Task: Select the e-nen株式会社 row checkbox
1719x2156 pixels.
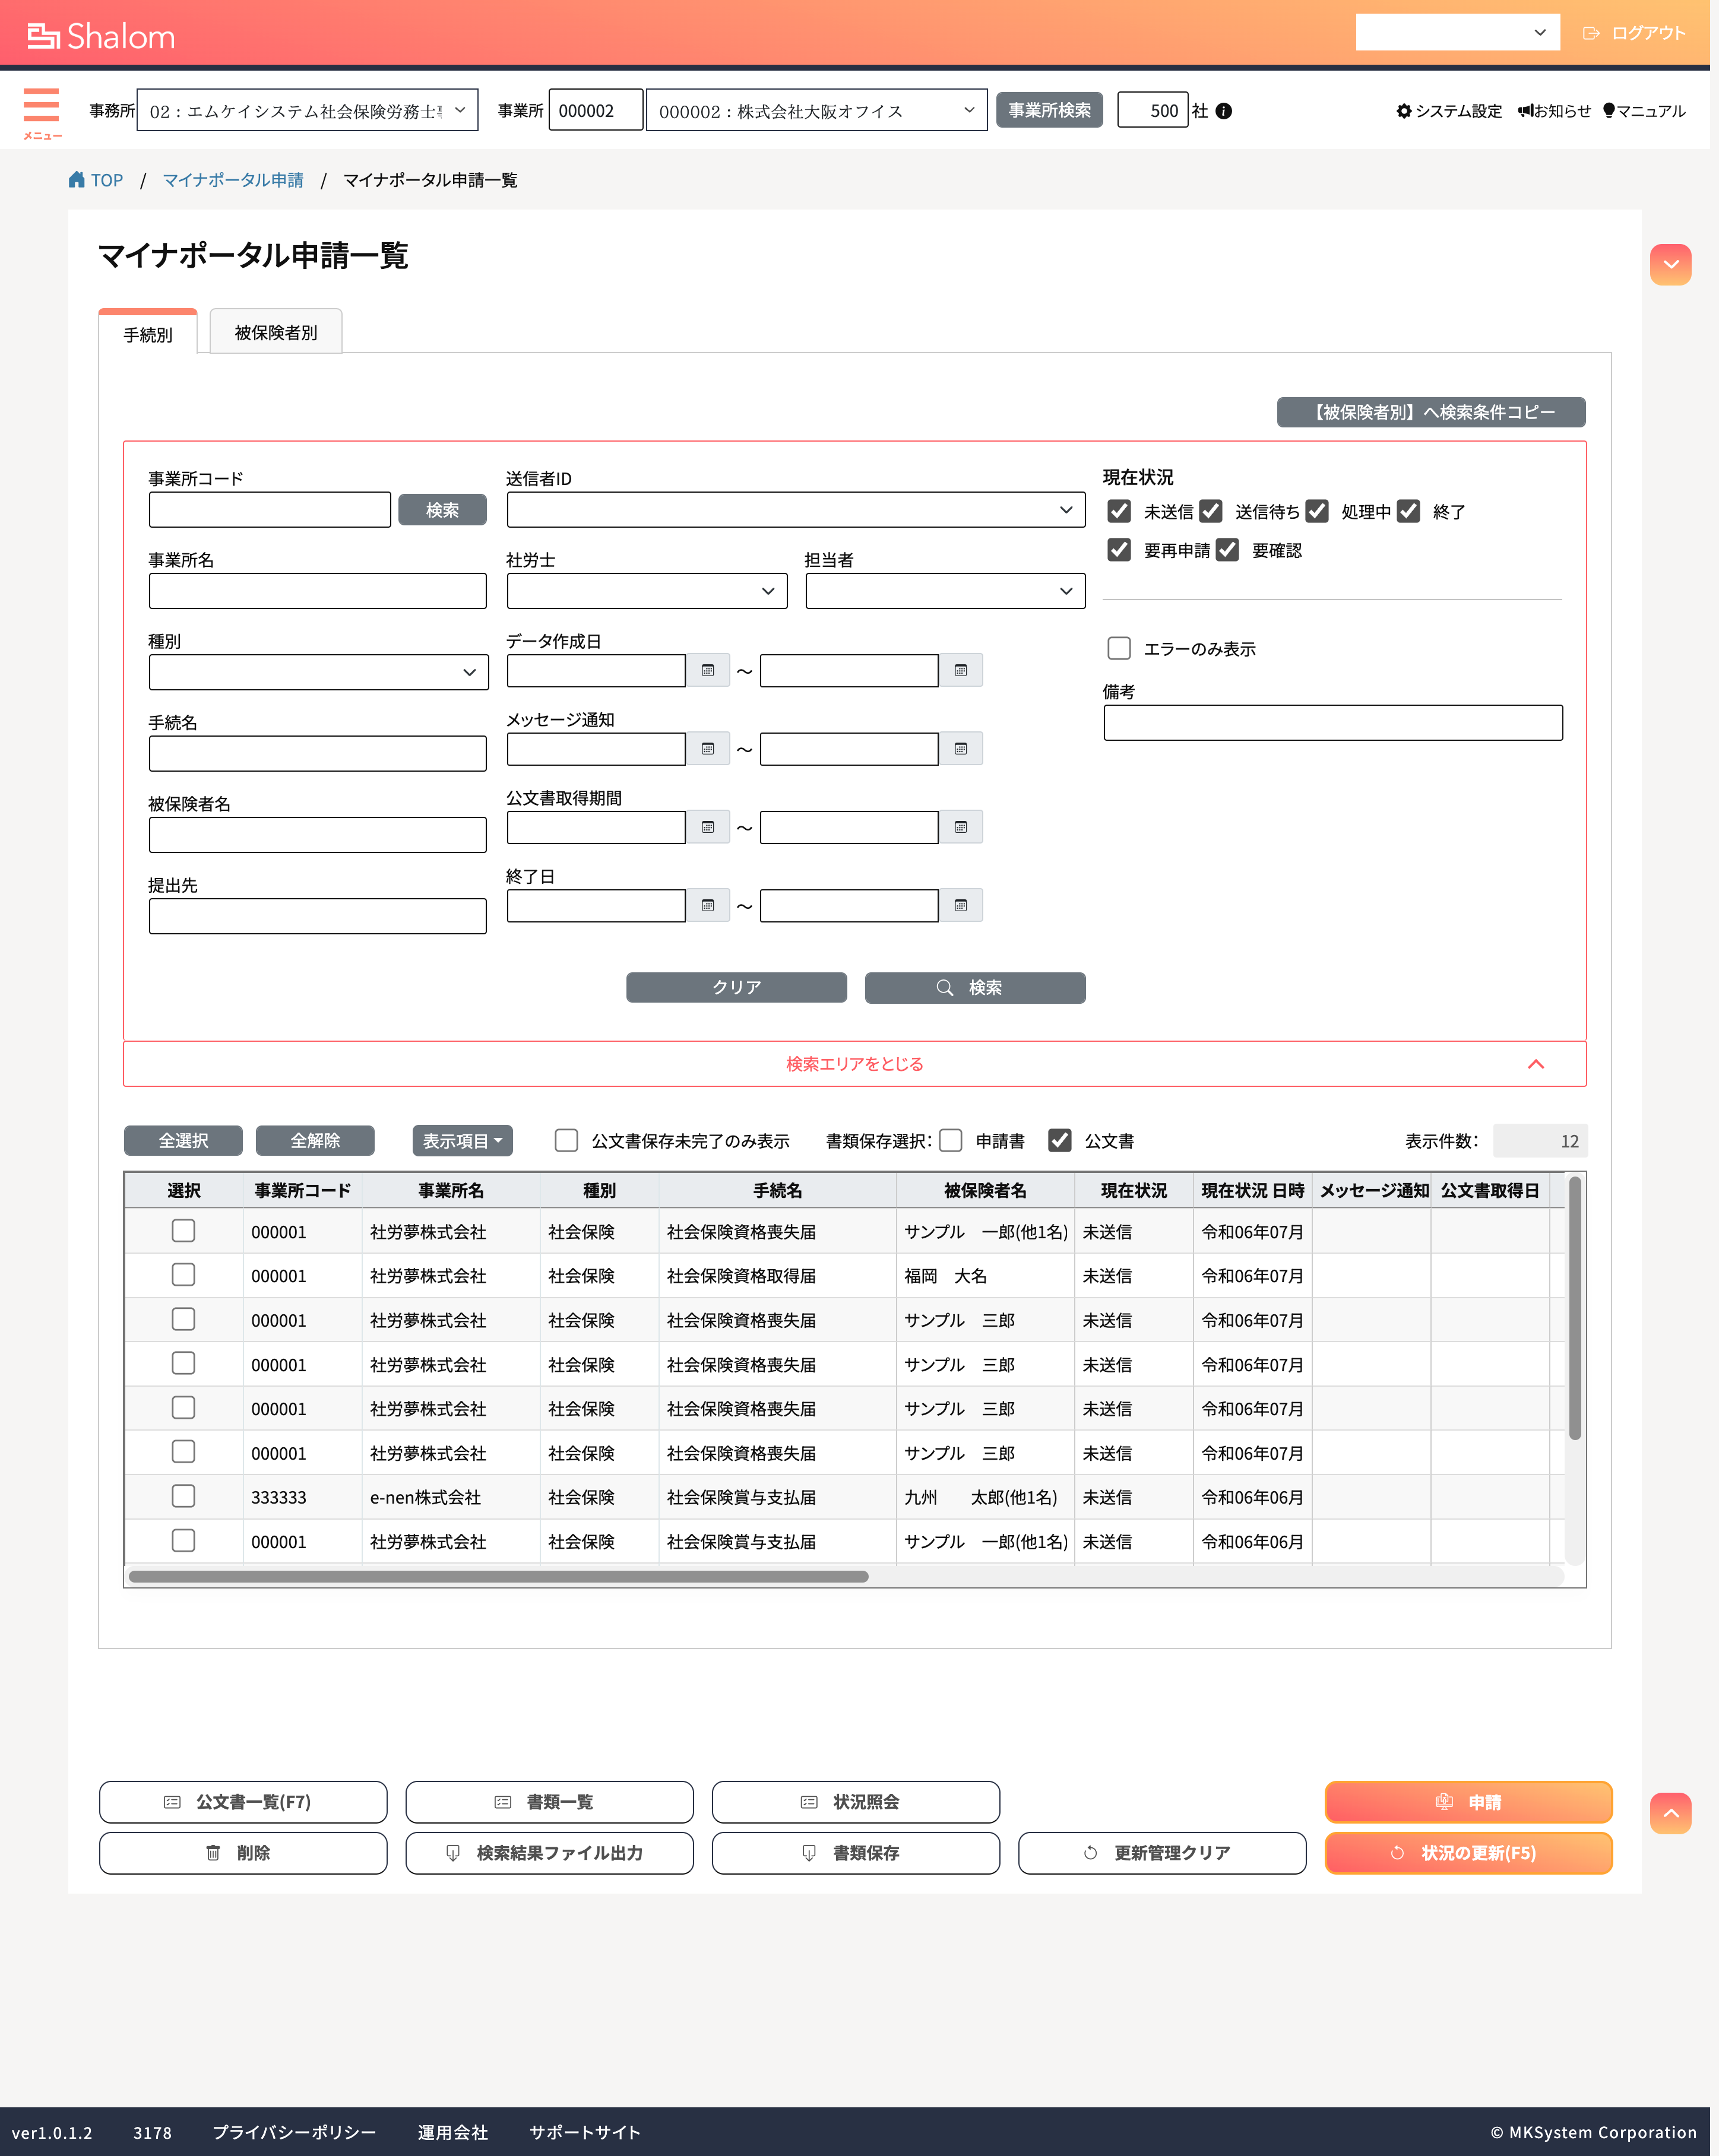Action: (183, 1496)
